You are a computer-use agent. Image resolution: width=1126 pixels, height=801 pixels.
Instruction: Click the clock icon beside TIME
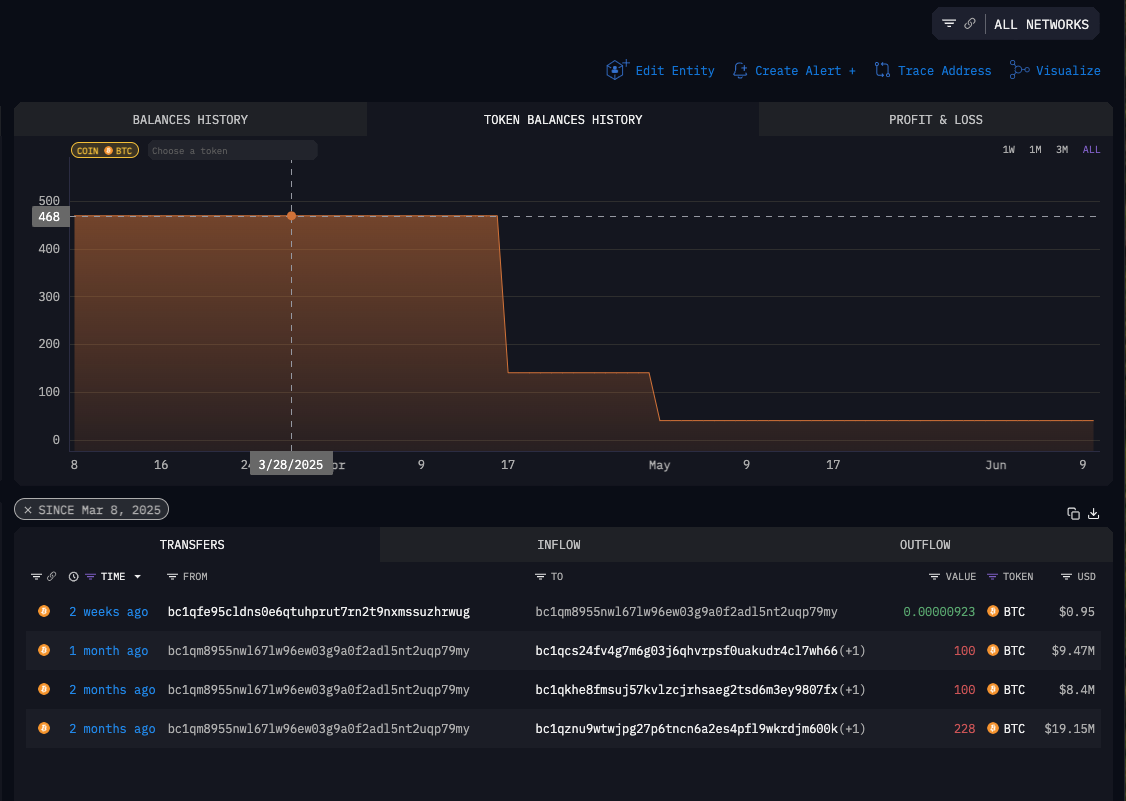tap(74, 577)
